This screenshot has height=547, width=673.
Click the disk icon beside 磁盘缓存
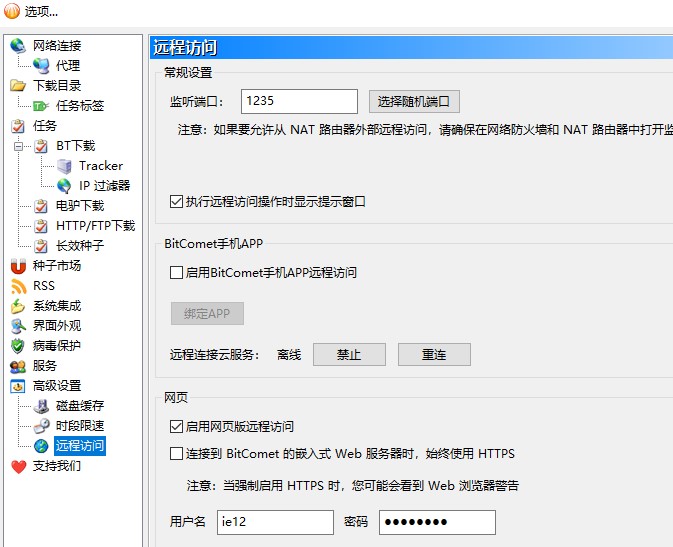click(41, 406)
